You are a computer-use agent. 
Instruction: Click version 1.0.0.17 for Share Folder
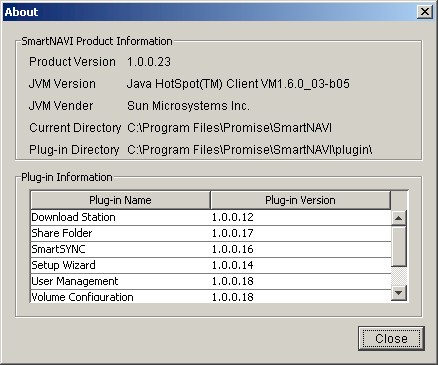click(x=233, y=233)
